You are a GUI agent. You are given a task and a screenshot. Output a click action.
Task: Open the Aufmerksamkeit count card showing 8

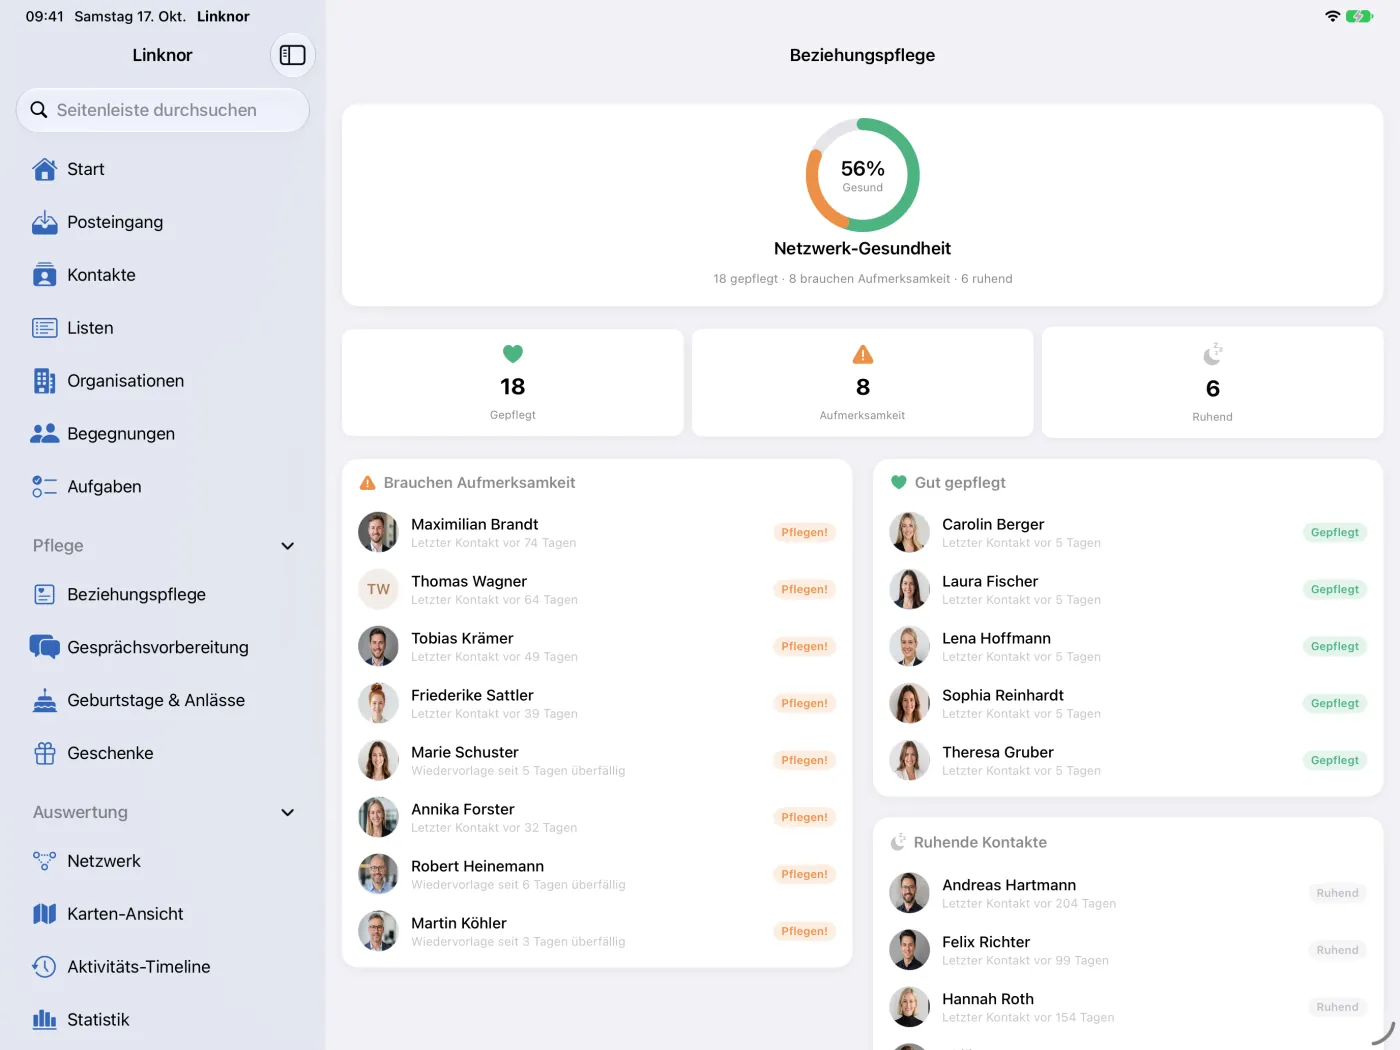pos(863,383)
